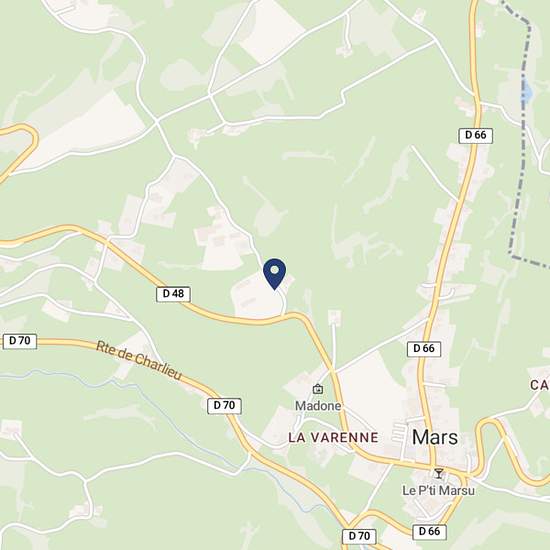Select the partial CA label at right edge
The image size is (550, 550).
[539, 385]
